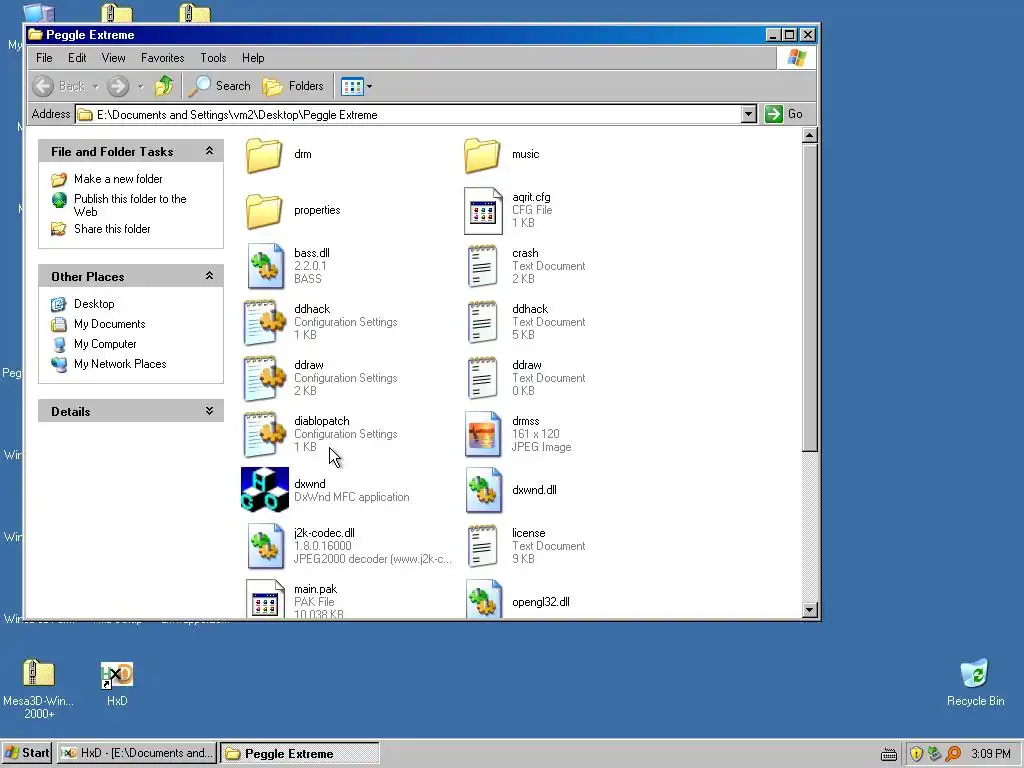Select the main.pak file icon
Image resolution: width=1024 pixels, height=768 pixels.
tap(265, 600)
